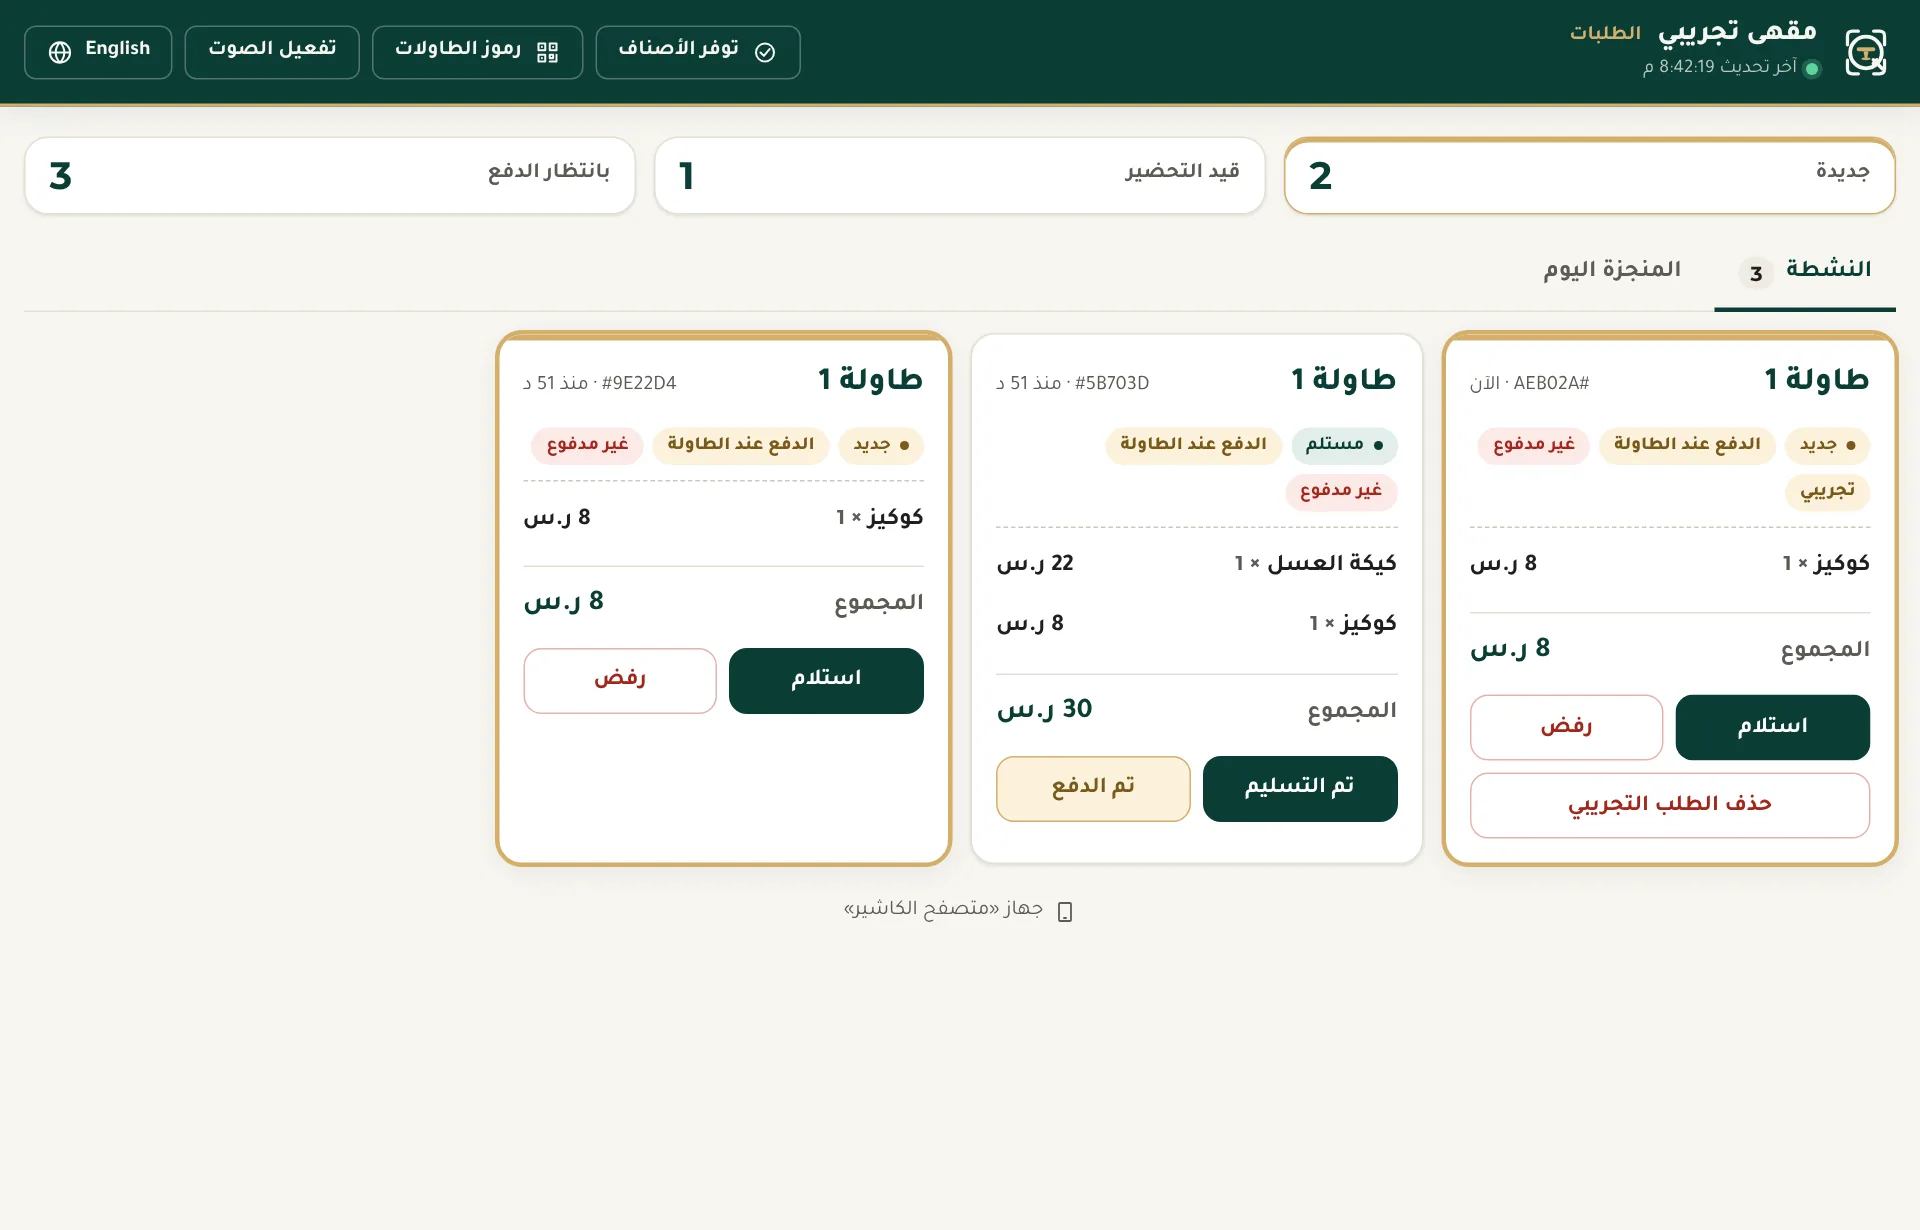This screenshot has width=1920, height=1230.
Task: Enable sound with تفعيل الصوت button
Action: coord(272,52)
